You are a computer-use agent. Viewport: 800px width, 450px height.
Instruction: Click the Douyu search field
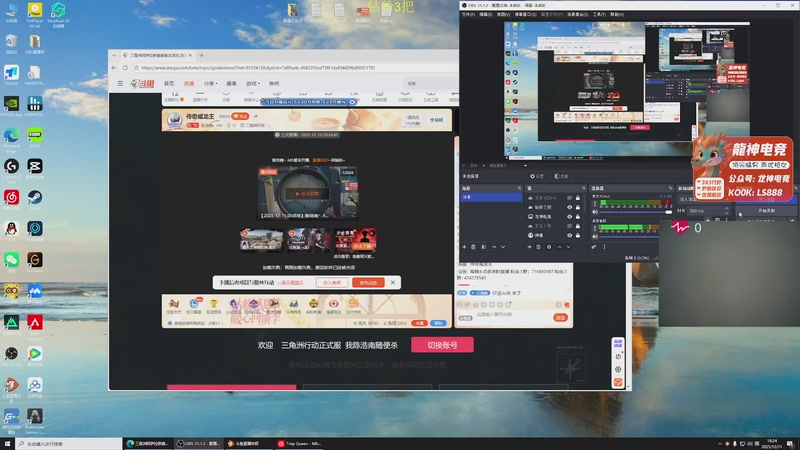(430, 83)
